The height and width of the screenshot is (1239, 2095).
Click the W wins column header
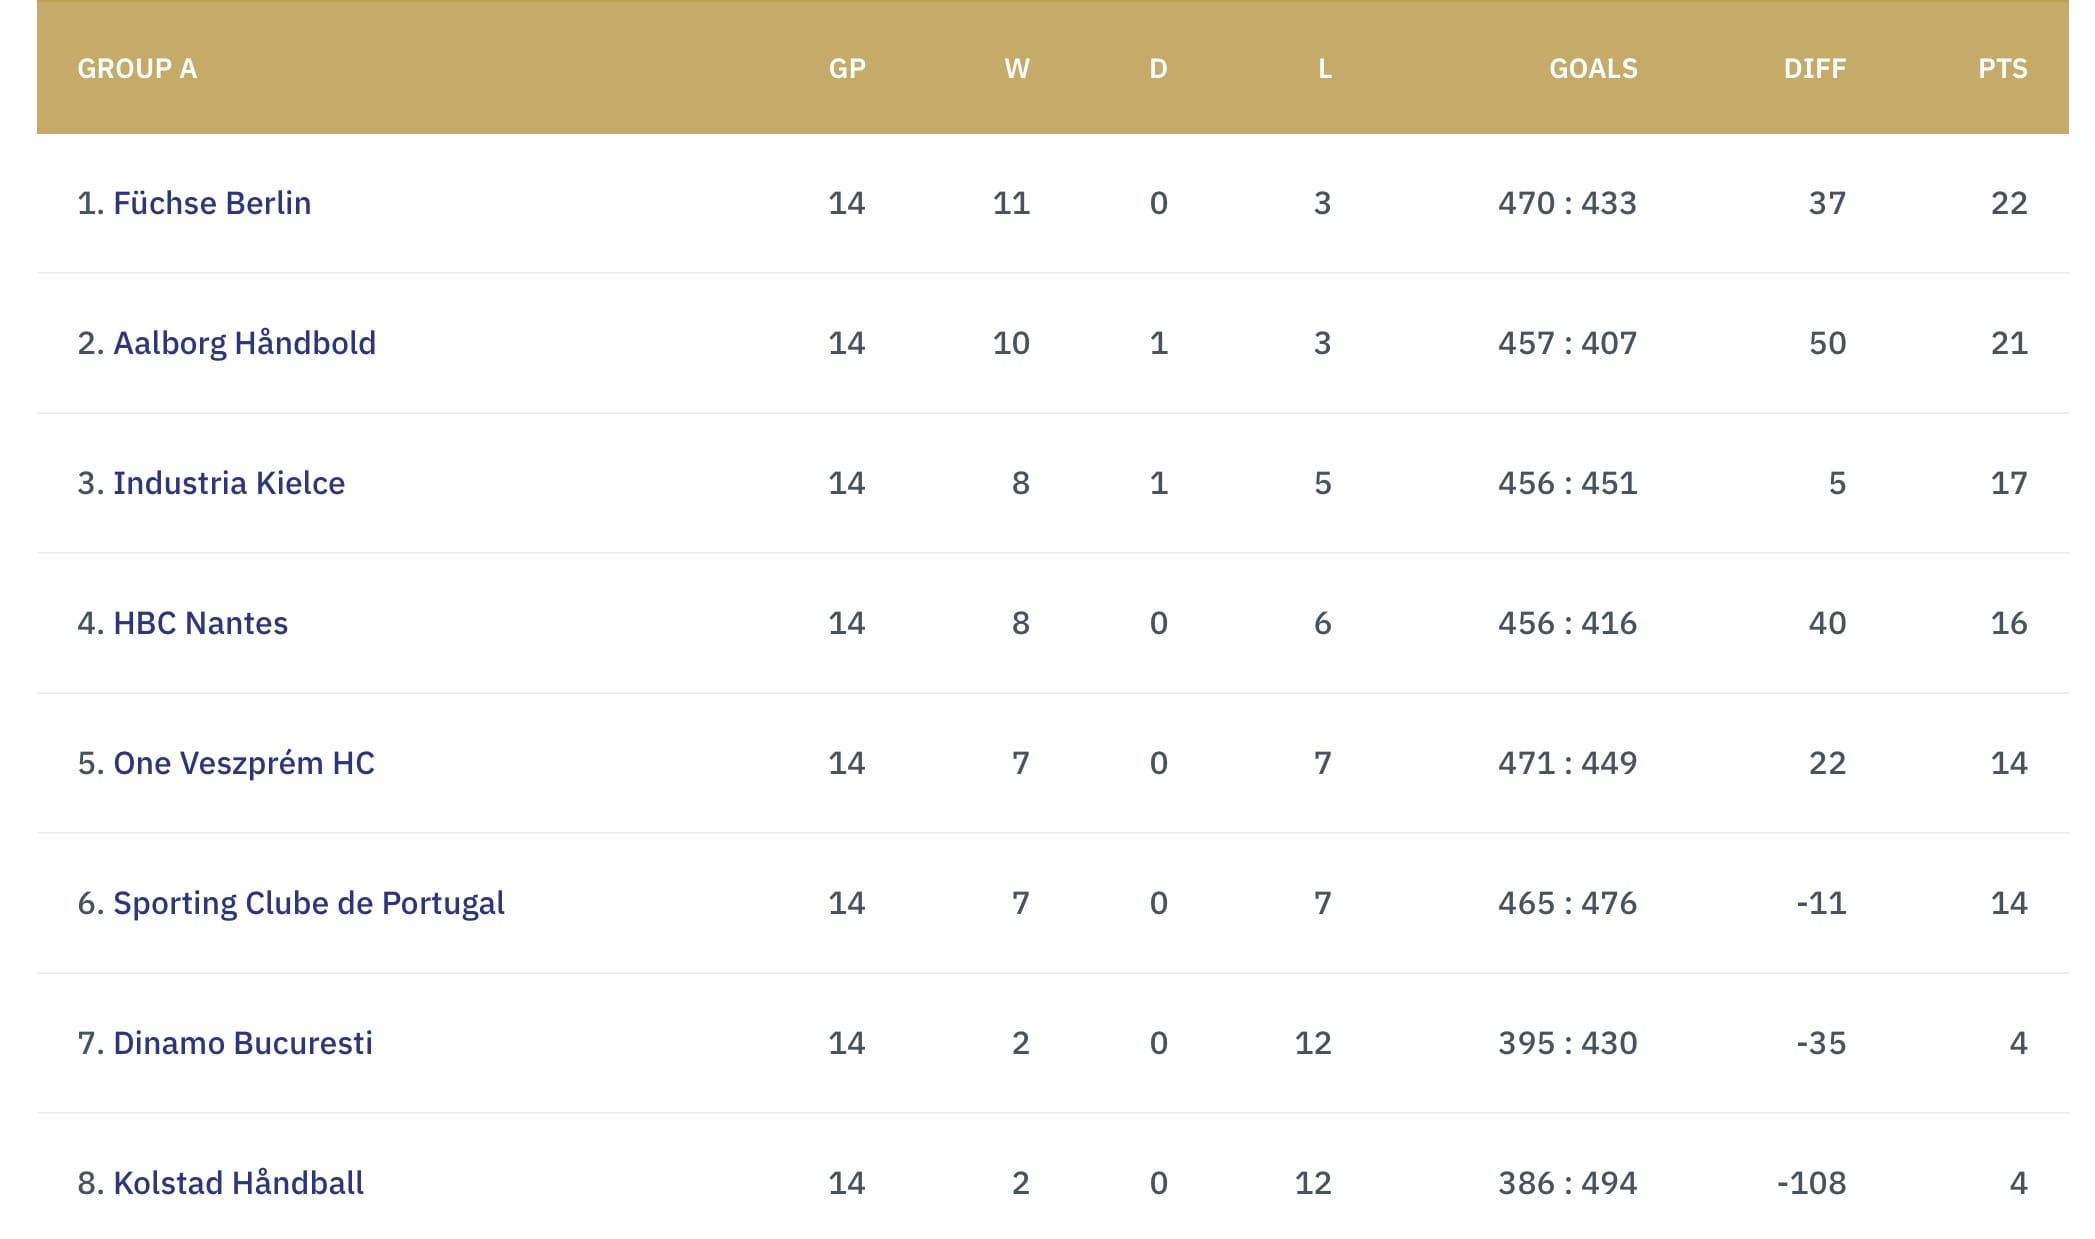point(1016,68)
